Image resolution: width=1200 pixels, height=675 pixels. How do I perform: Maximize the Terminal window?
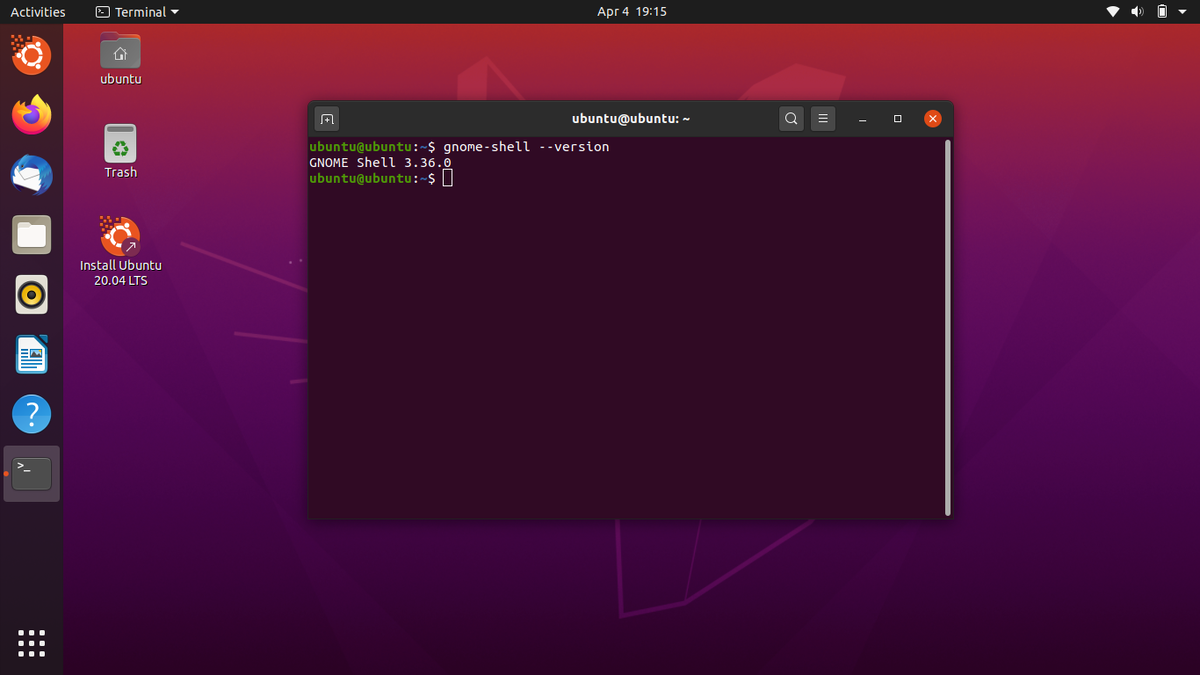pos(898,119)
